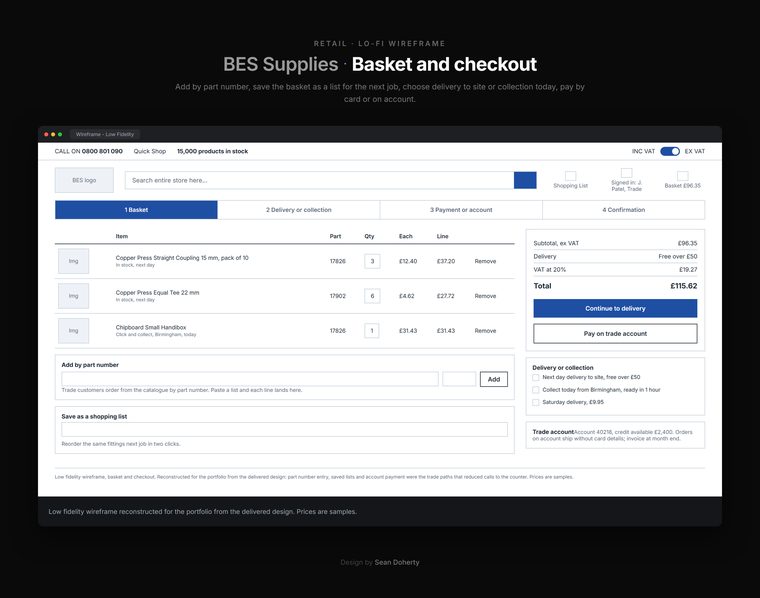This screenshot has width=760, height=598.
Task: Remove Copper Press Equal Tee 22 mm
Action: (485, 296)
